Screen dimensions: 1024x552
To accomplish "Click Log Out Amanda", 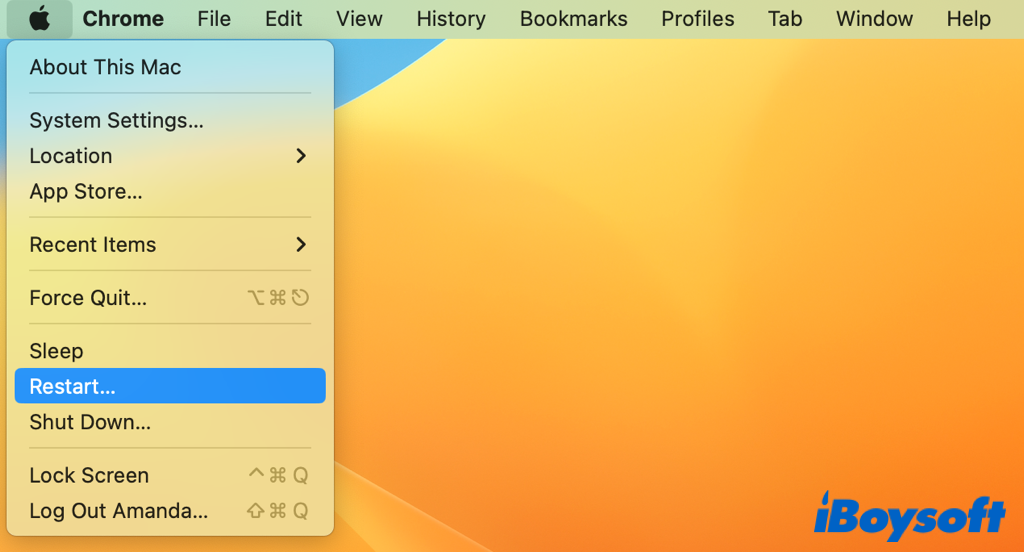I will click(x=118, y=511).
